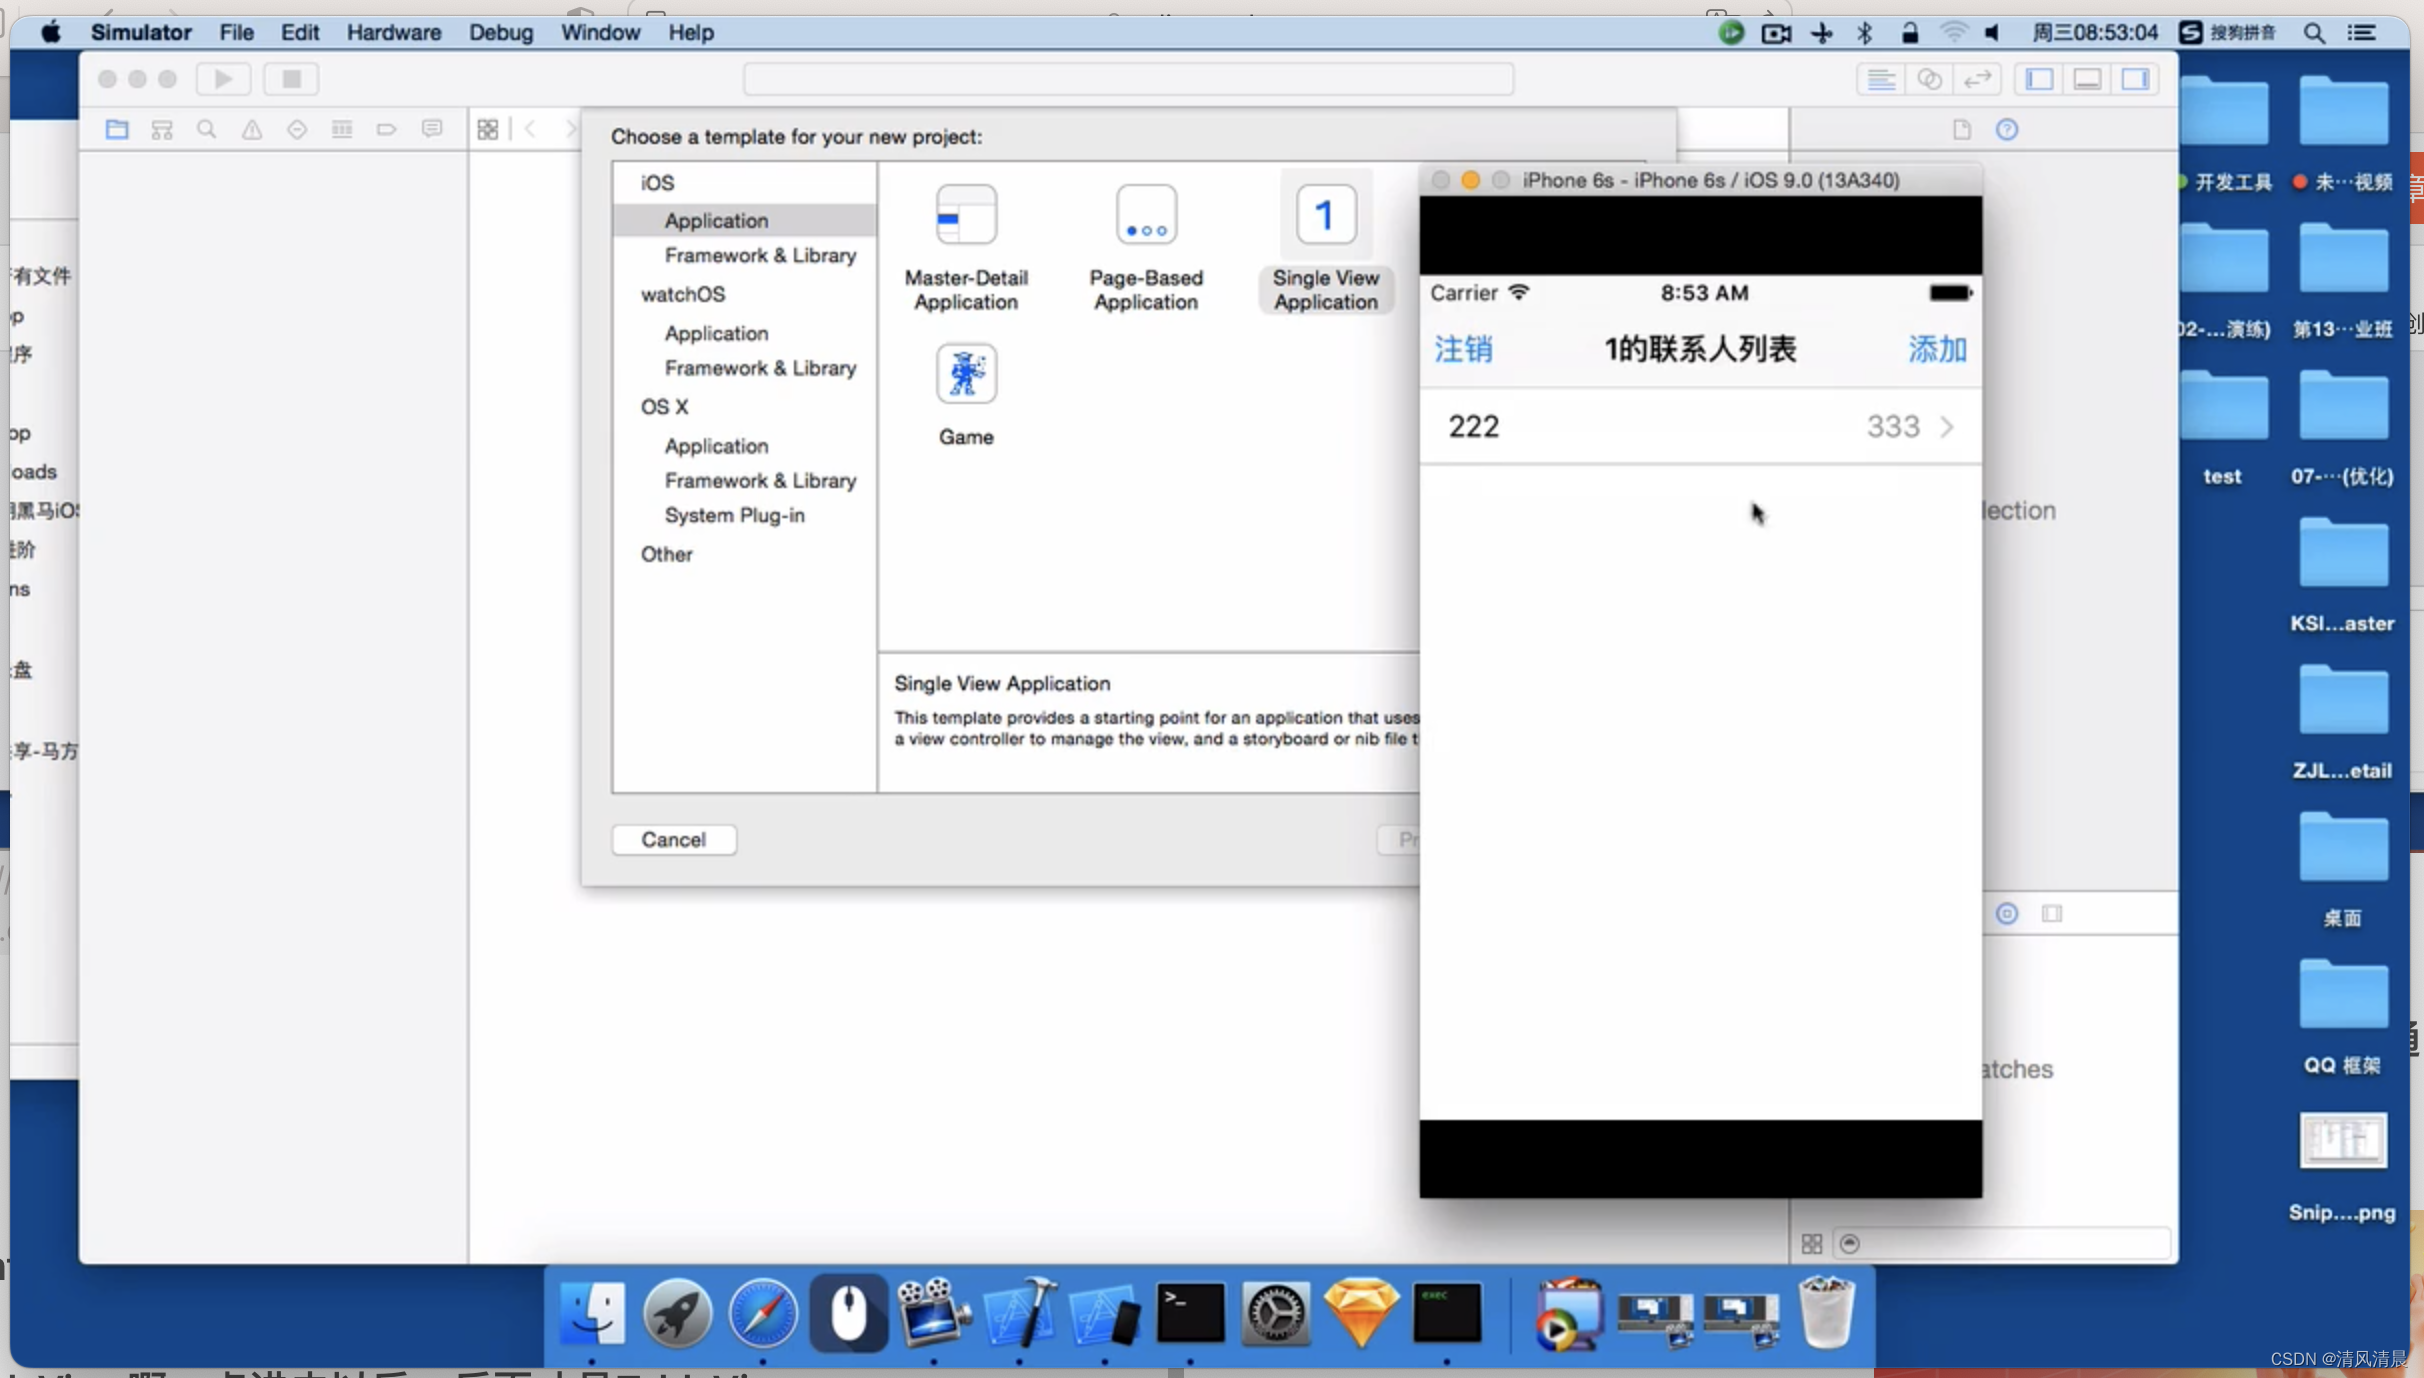Tap the disclosure chevron on row 222
This screenshot has height=1378, width=2424.
pos(1947,427)
